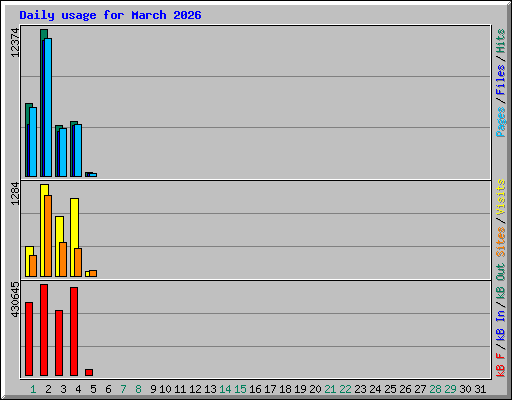Click green day 14 on the x-axis
Screen dimensions: 512x400
pyautogui.click(x=225, y=389)
